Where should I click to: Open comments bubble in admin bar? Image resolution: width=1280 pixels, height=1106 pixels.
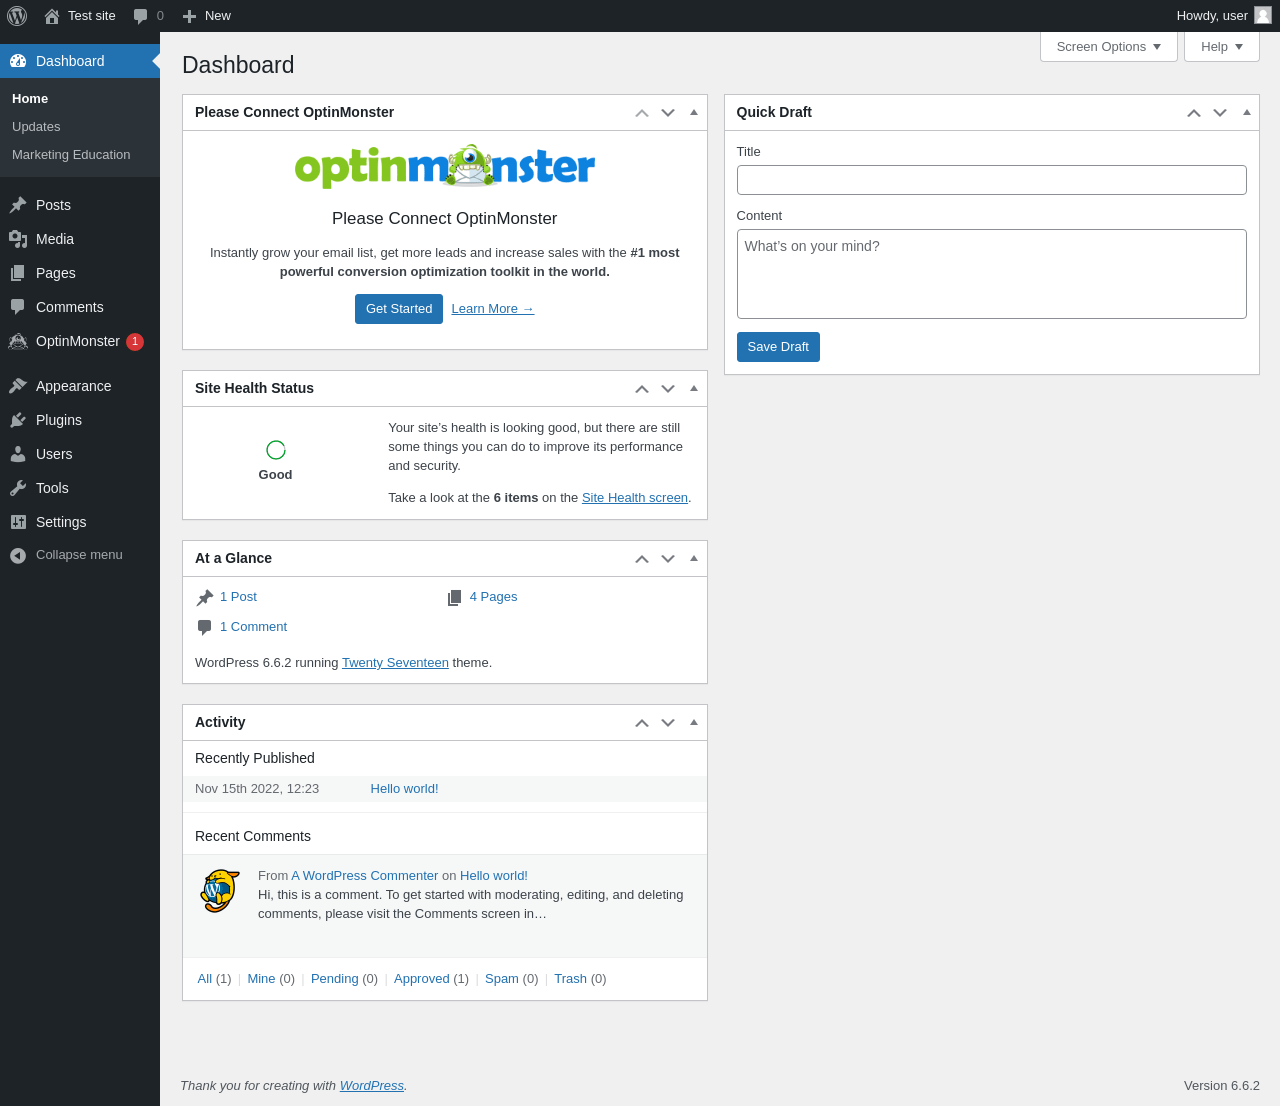(141, 16)
